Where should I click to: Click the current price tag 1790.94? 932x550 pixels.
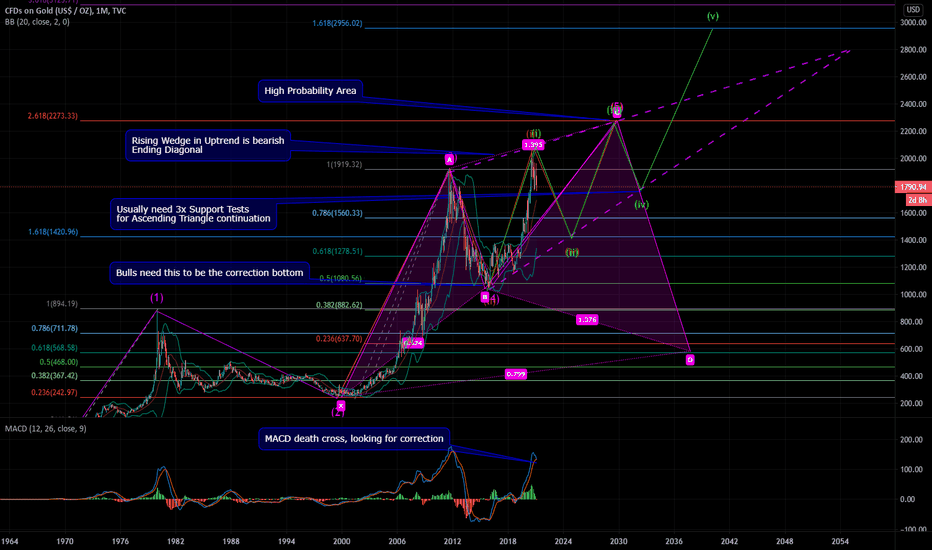[912, 187]
